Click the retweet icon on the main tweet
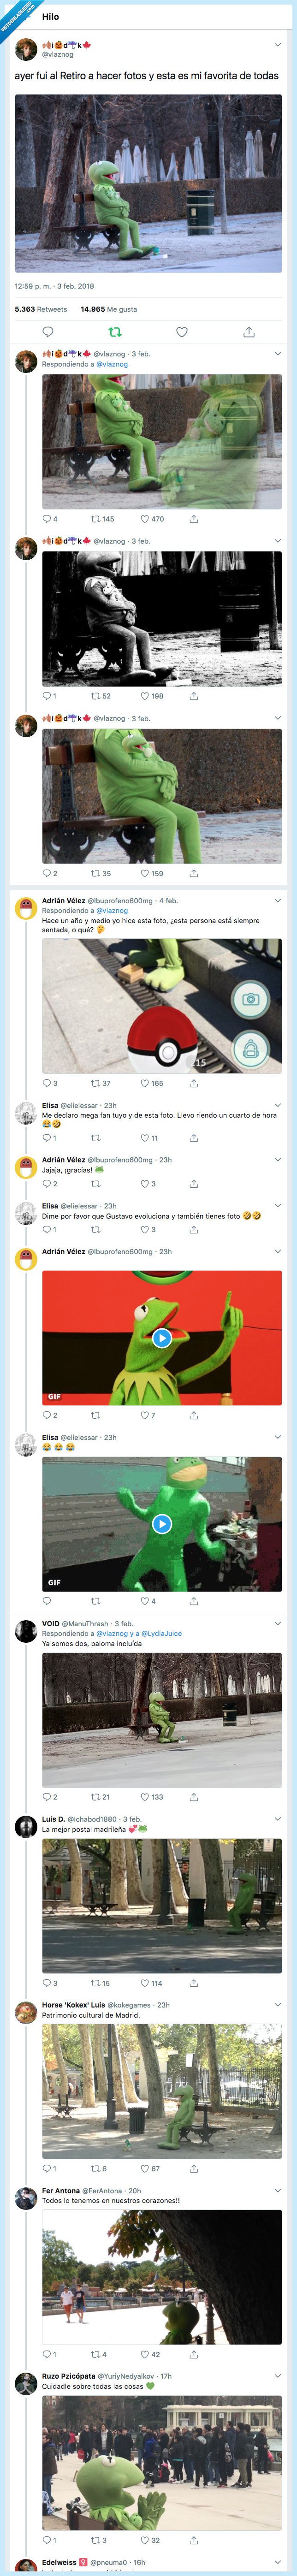 (x=115, y=332)
